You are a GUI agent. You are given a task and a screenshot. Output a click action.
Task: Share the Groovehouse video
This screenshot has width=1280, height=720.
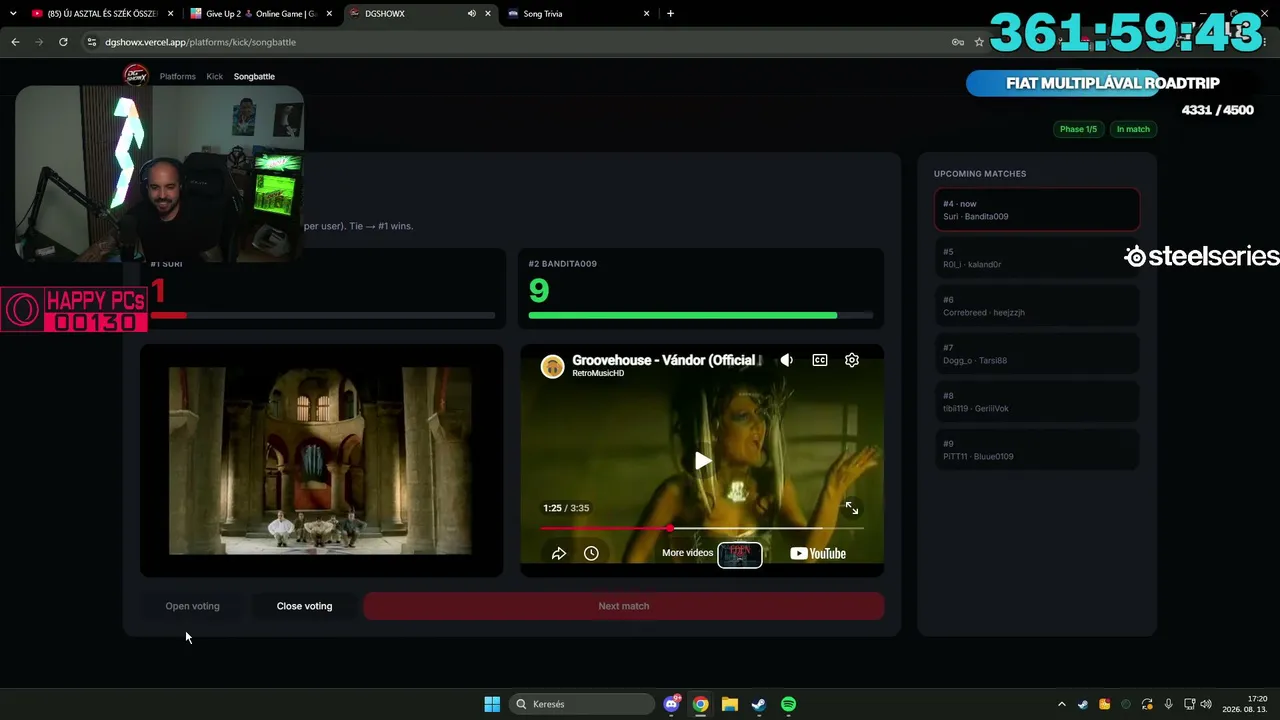[x=559, y=553]
